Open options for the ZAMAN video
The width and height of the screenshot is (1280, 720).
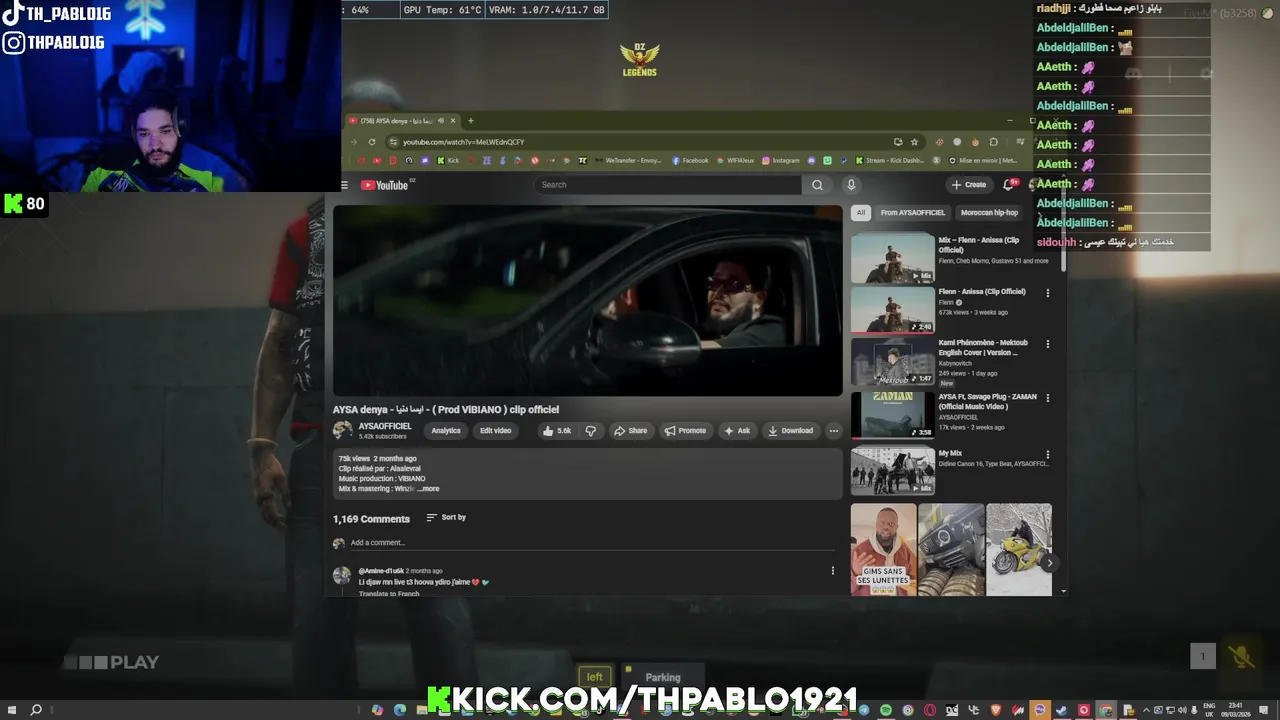pyautogui.click(x=1047, y=398)
